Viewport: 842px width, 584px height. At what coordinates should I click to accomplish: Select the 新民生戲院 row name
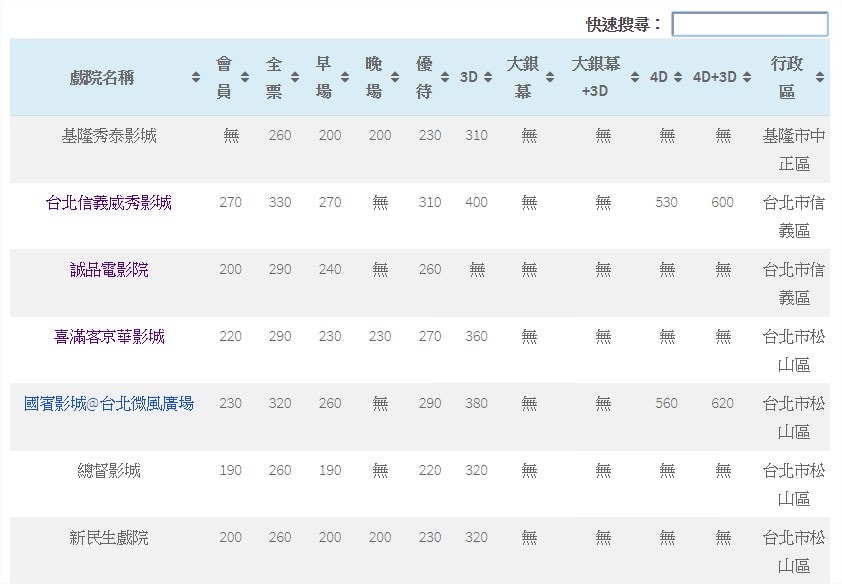click(x=109, y=538)
